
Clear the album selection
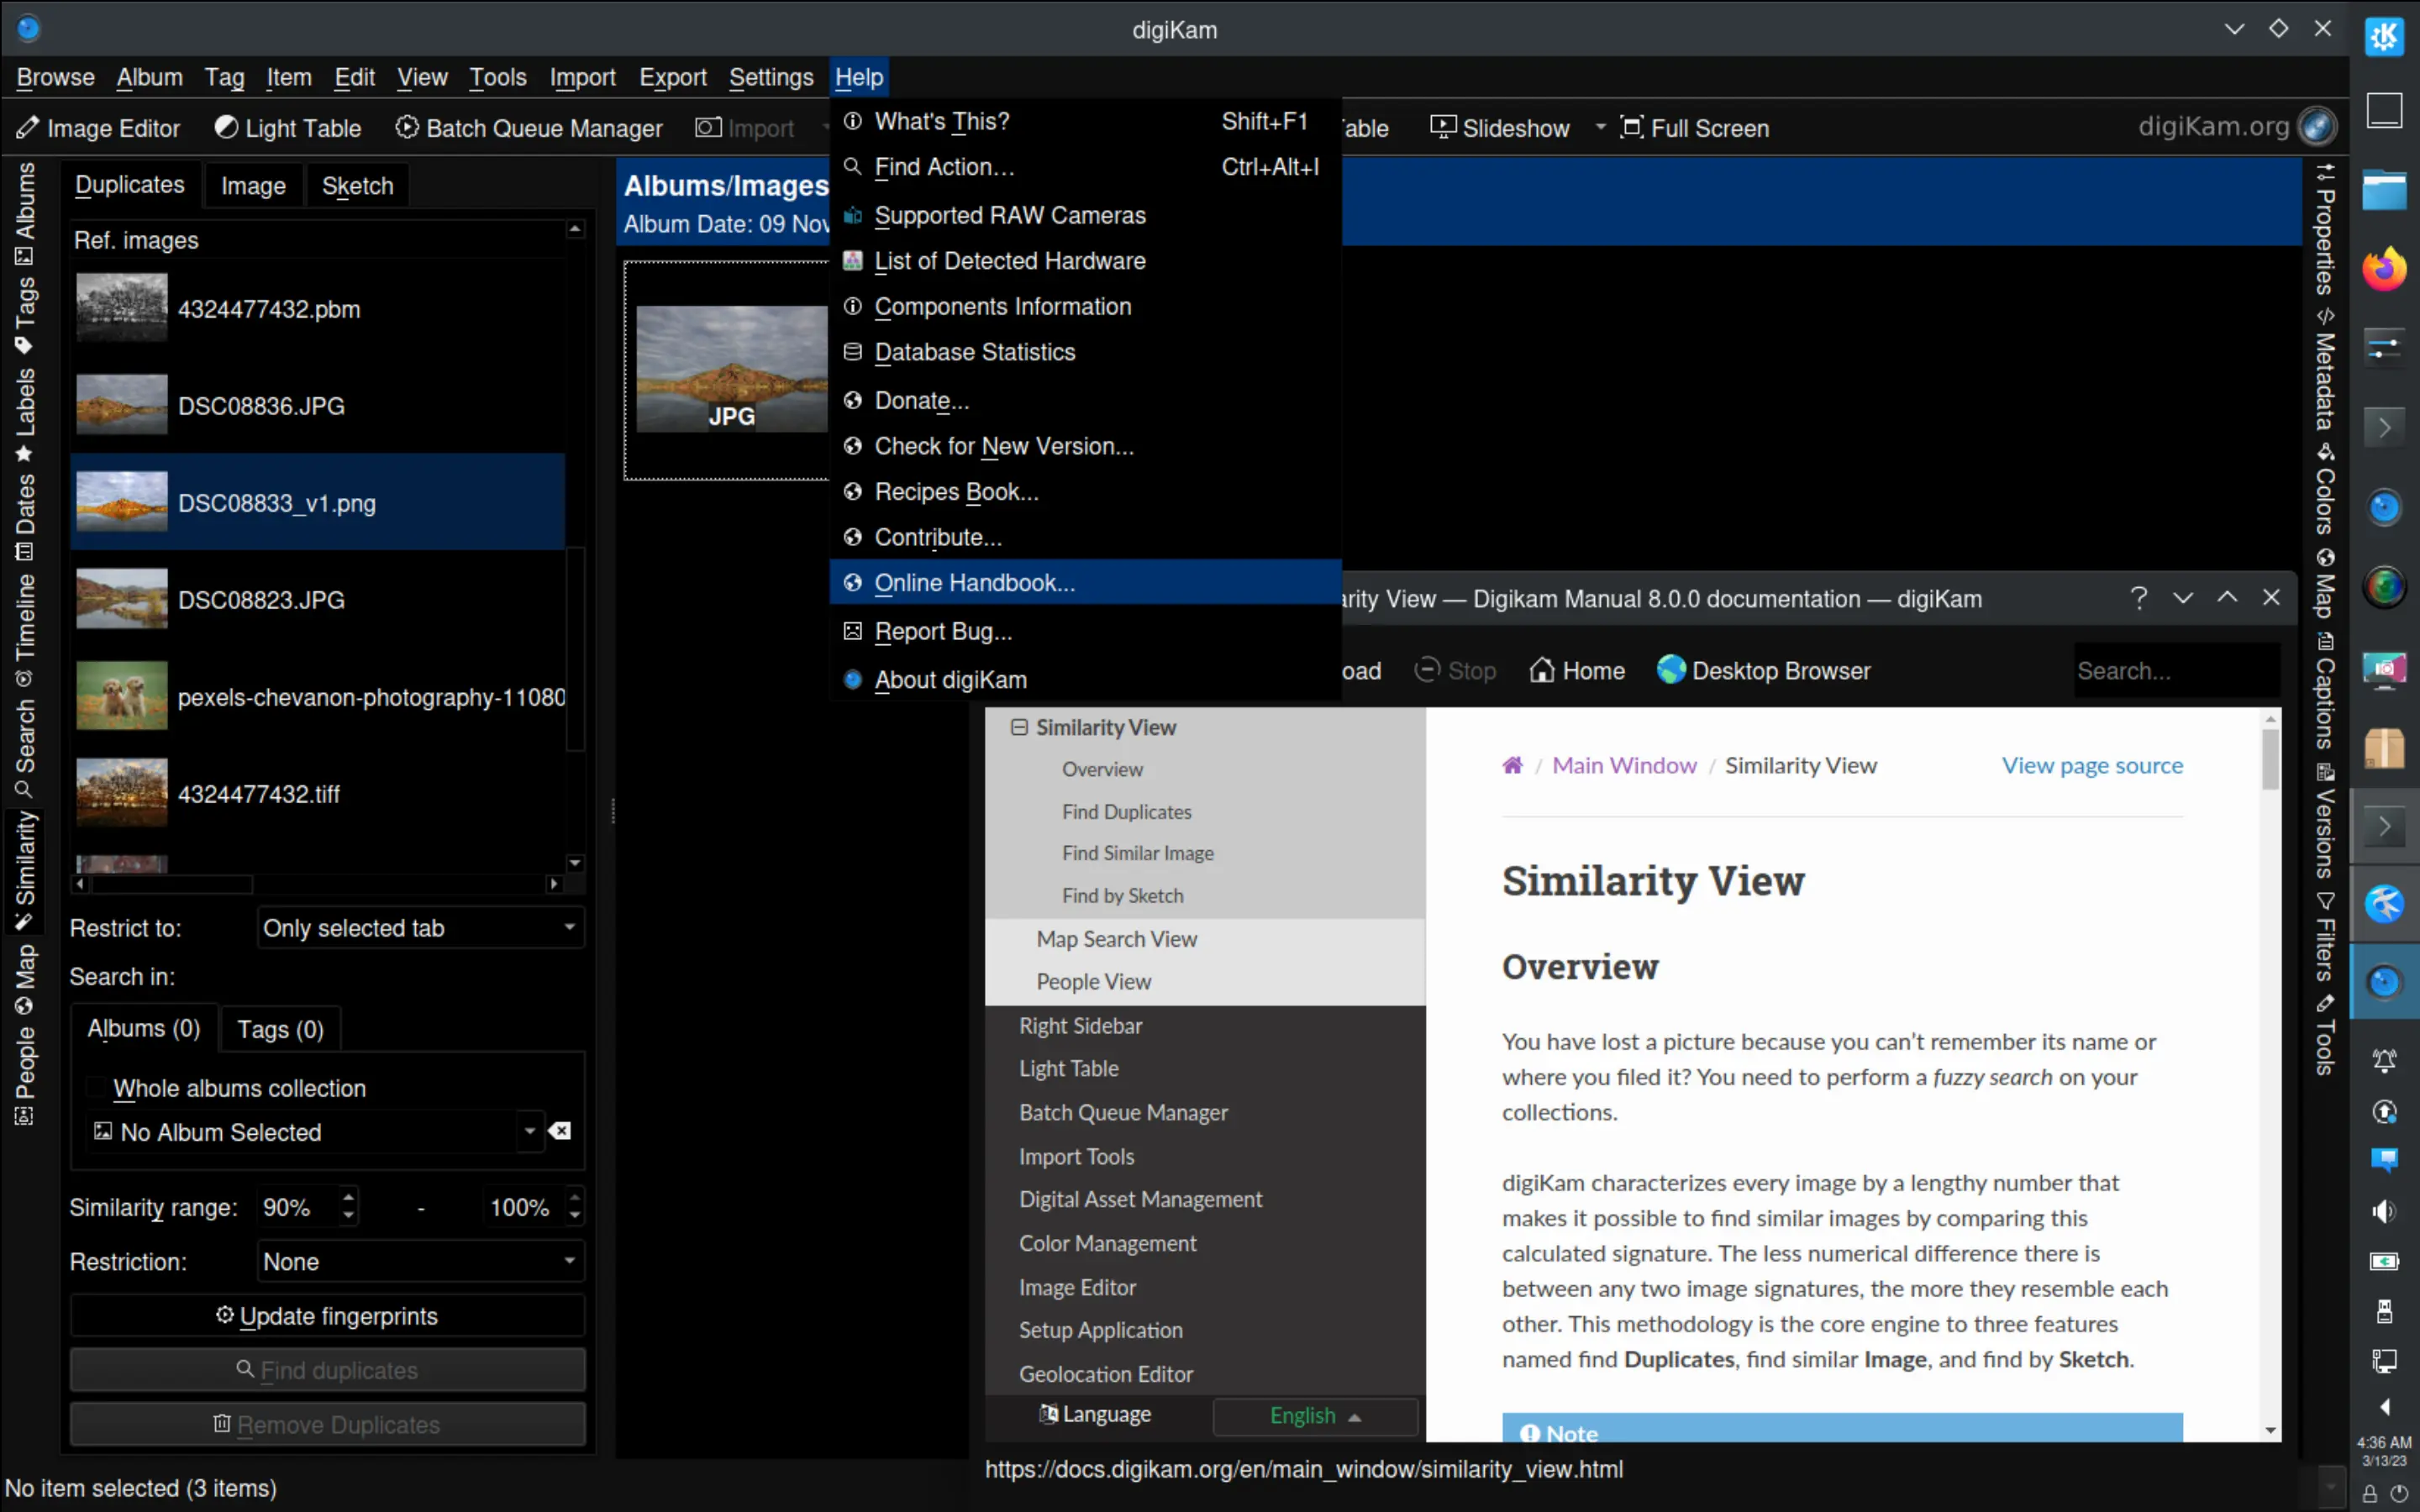click(x=561, y=1131)
